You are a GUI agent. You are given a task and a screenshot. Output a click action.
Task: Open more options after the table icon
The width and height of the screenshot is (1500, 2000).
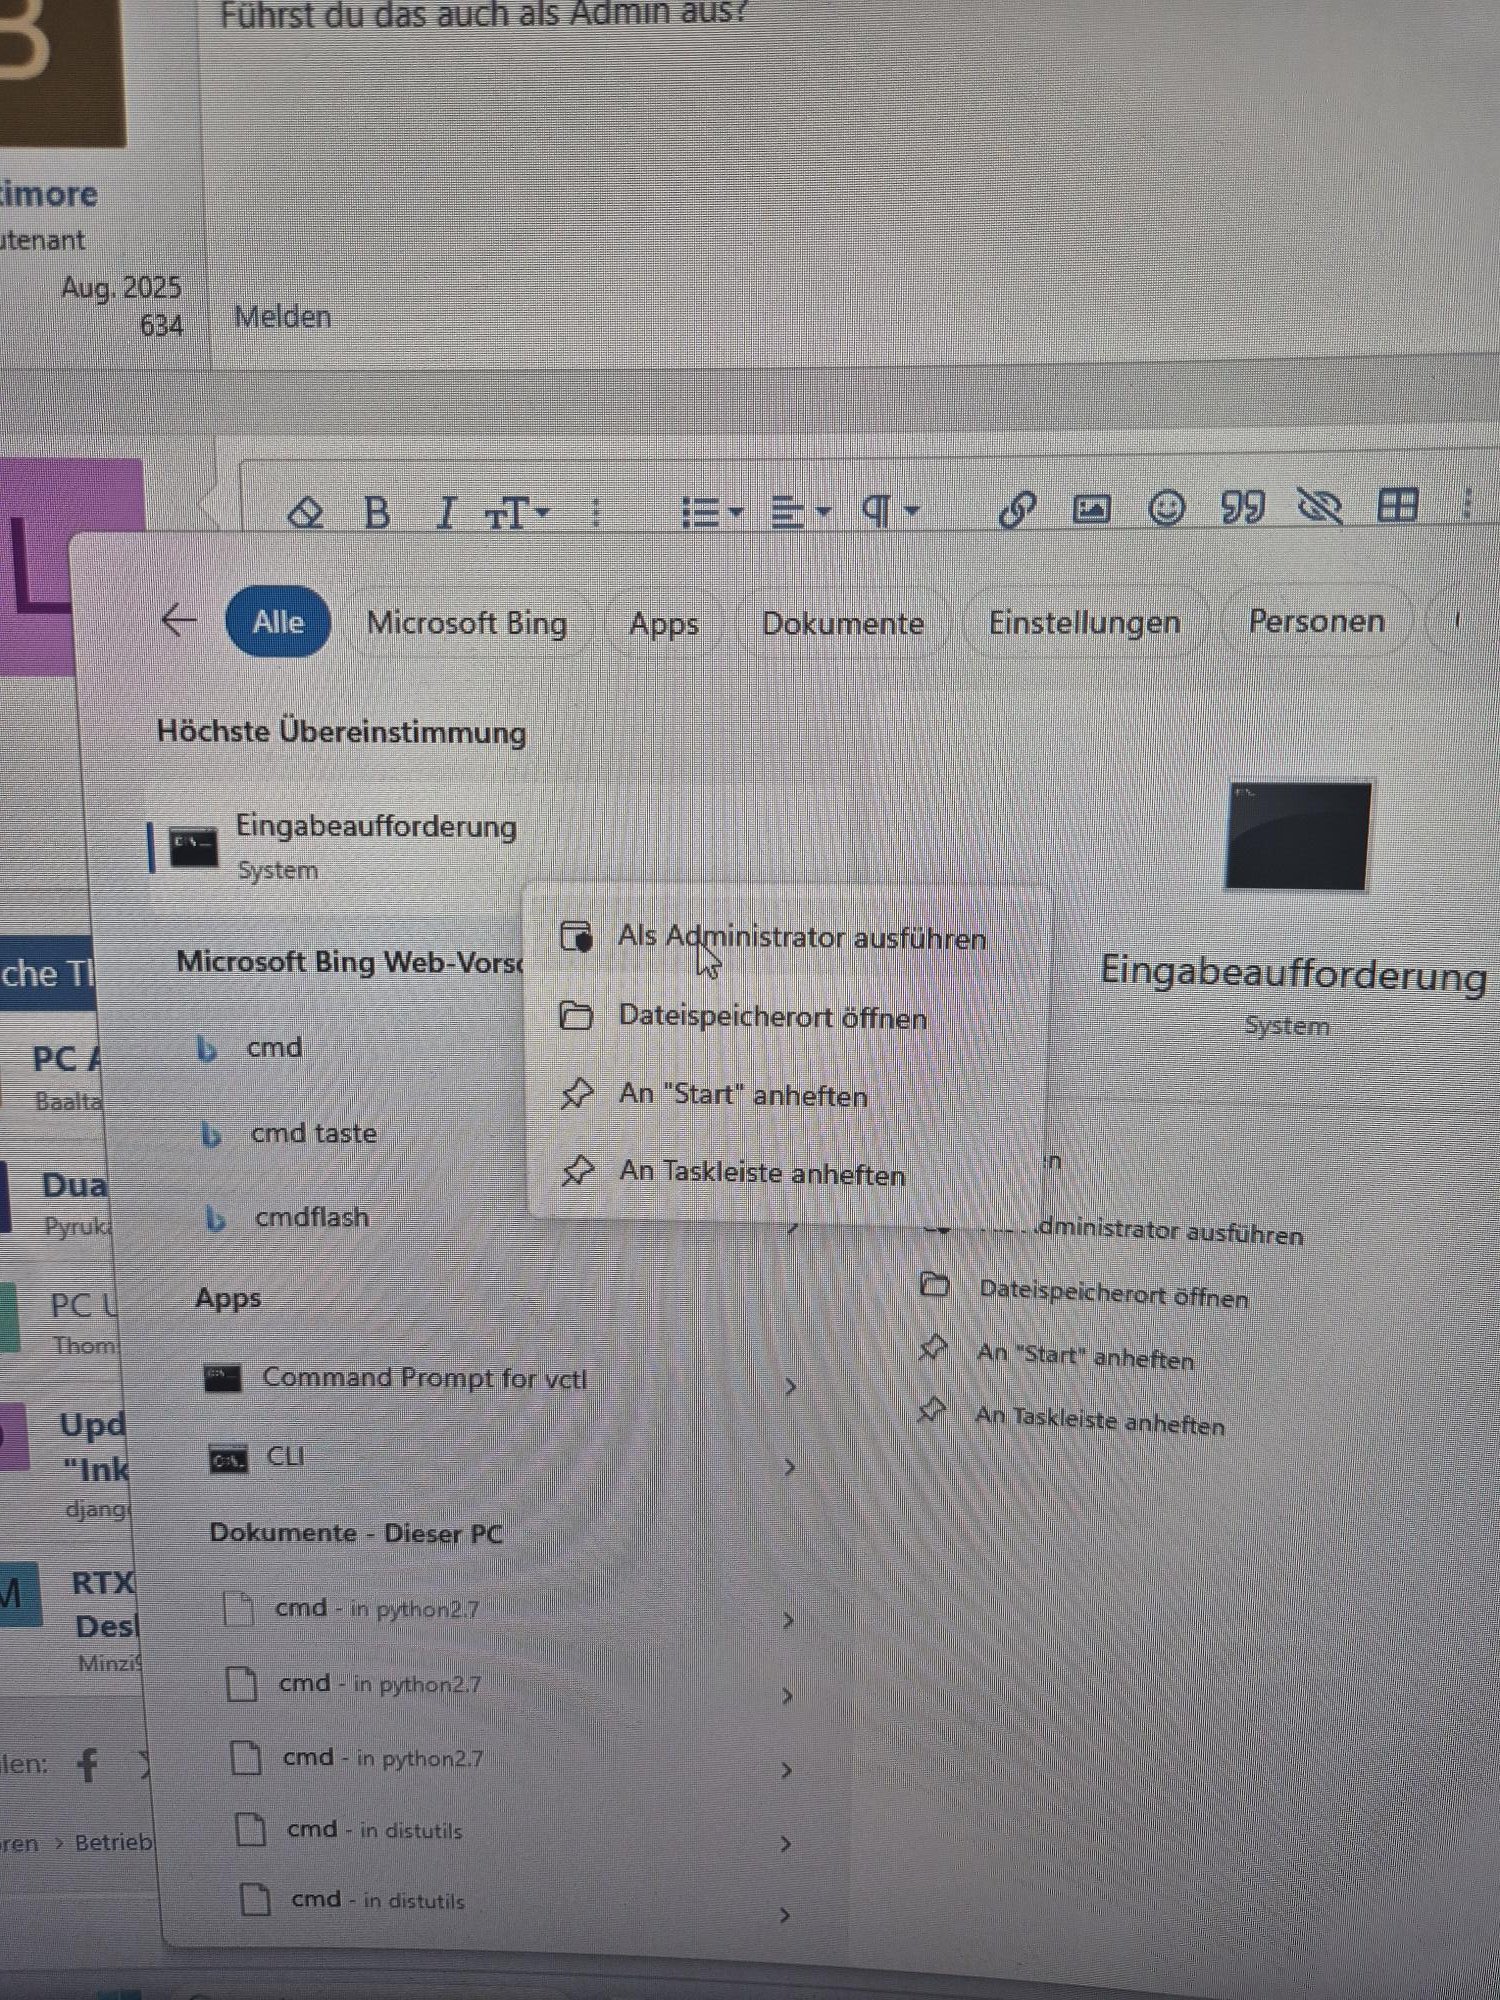[x=1467, y=503]
